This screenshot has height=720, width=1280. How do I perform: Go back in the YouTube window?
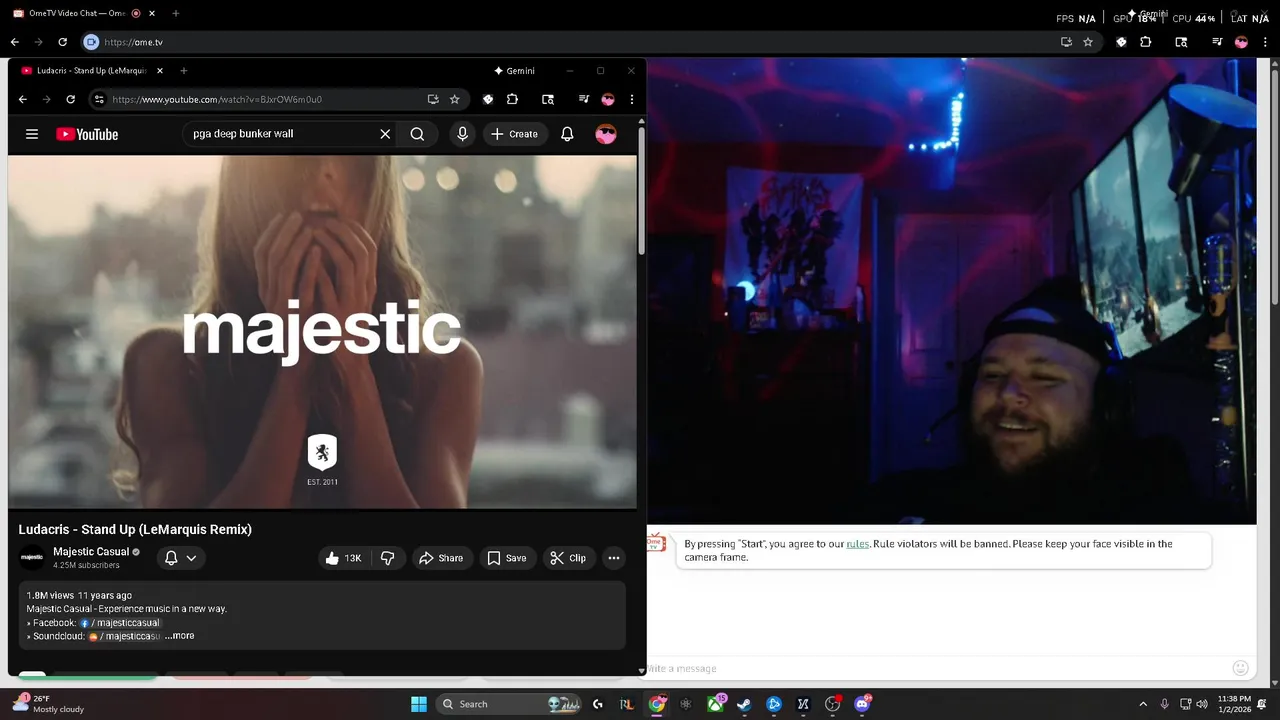[22, 99]
